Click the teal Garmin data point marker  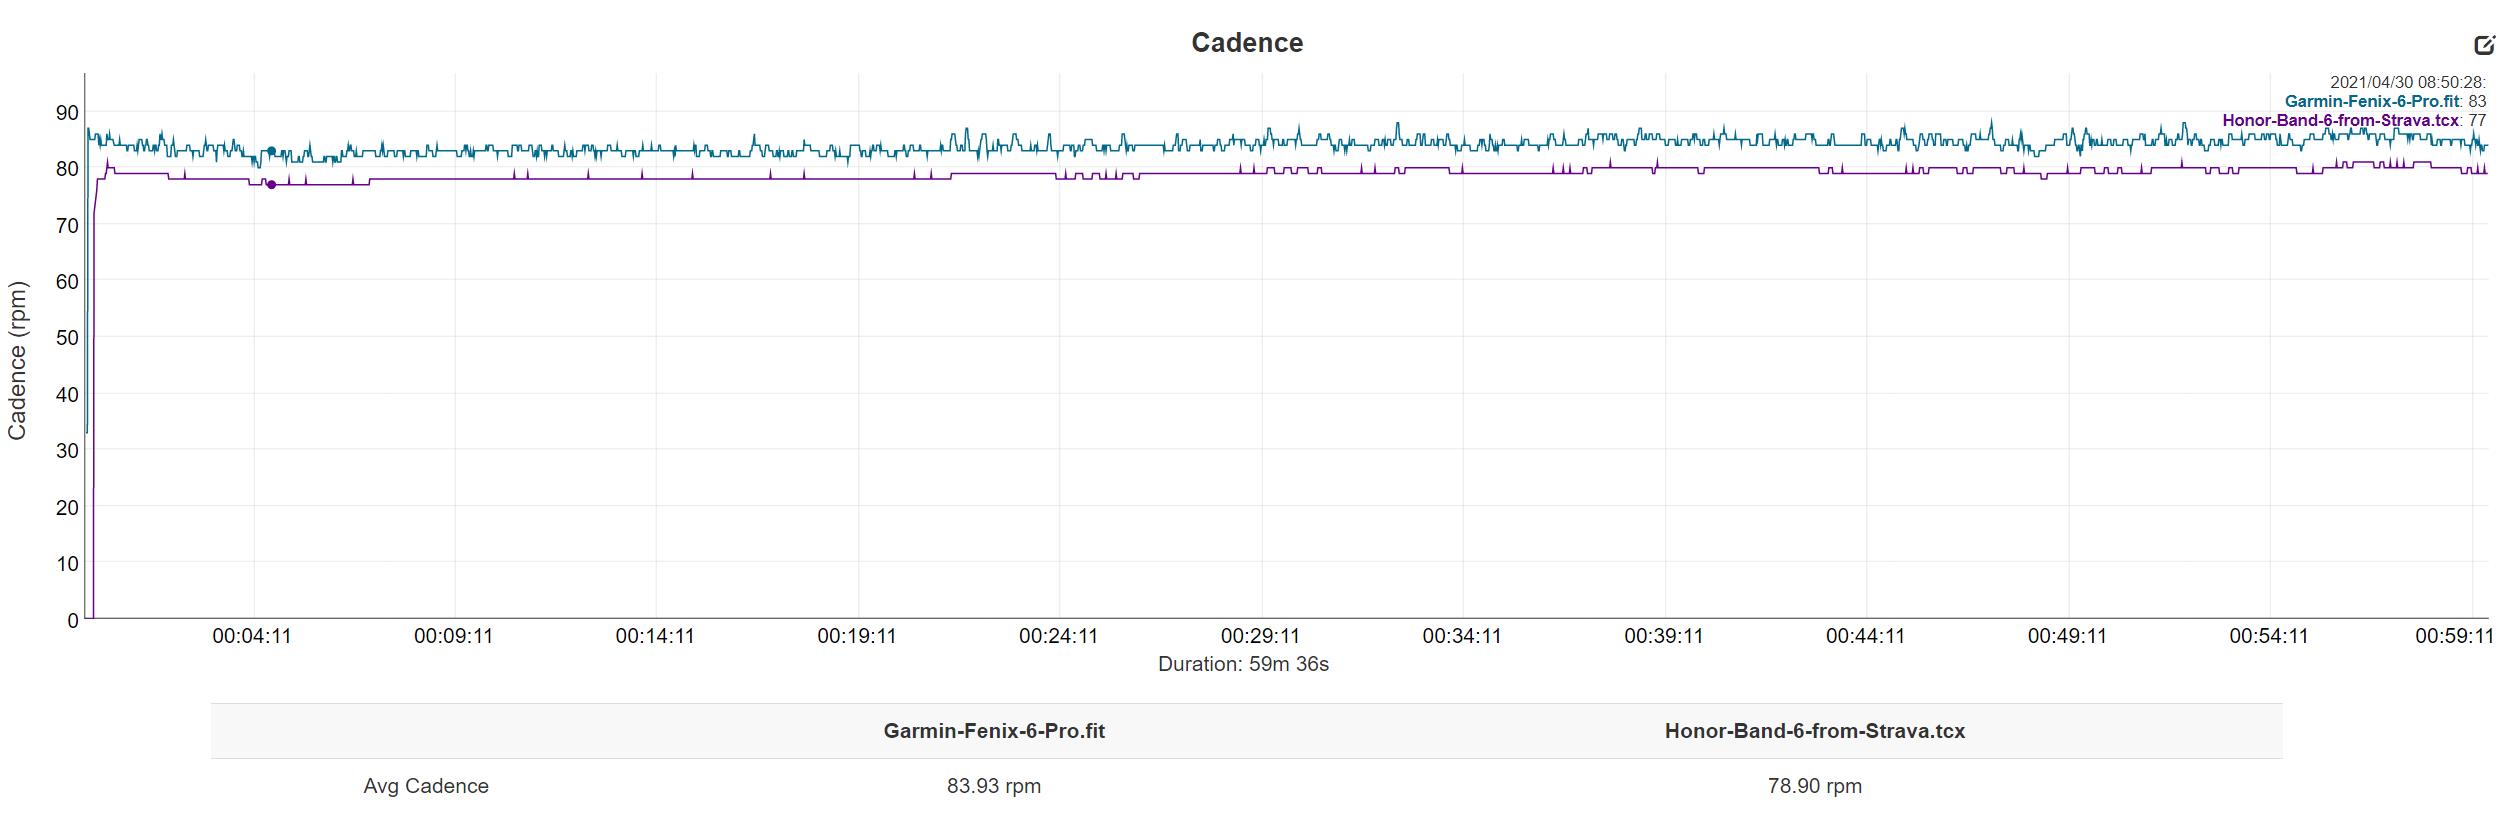(271, 151)
